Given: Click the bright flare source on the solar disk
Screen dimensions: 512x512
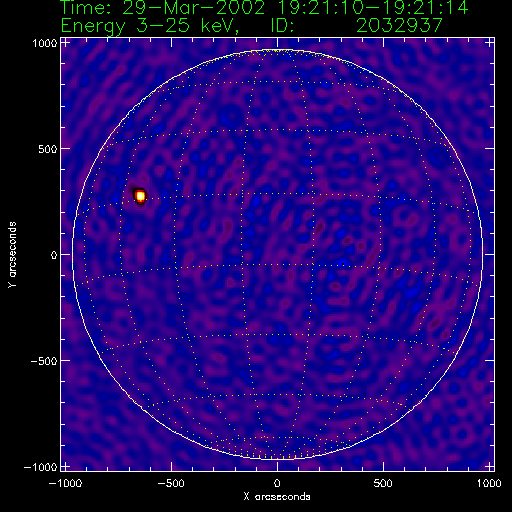Looking at the screenshot, I should pyautogui.click(x=141, y=196).
